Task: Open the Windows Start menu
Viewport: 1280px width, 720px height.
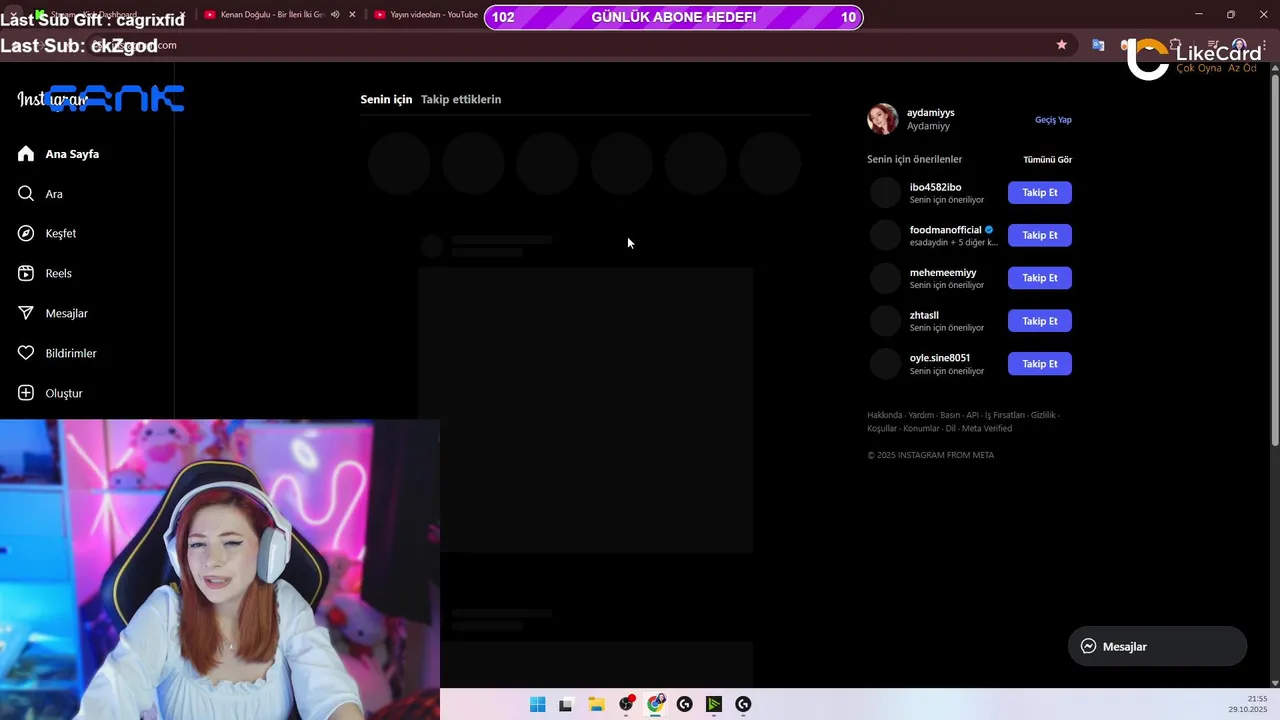Action: pos(537,704)
